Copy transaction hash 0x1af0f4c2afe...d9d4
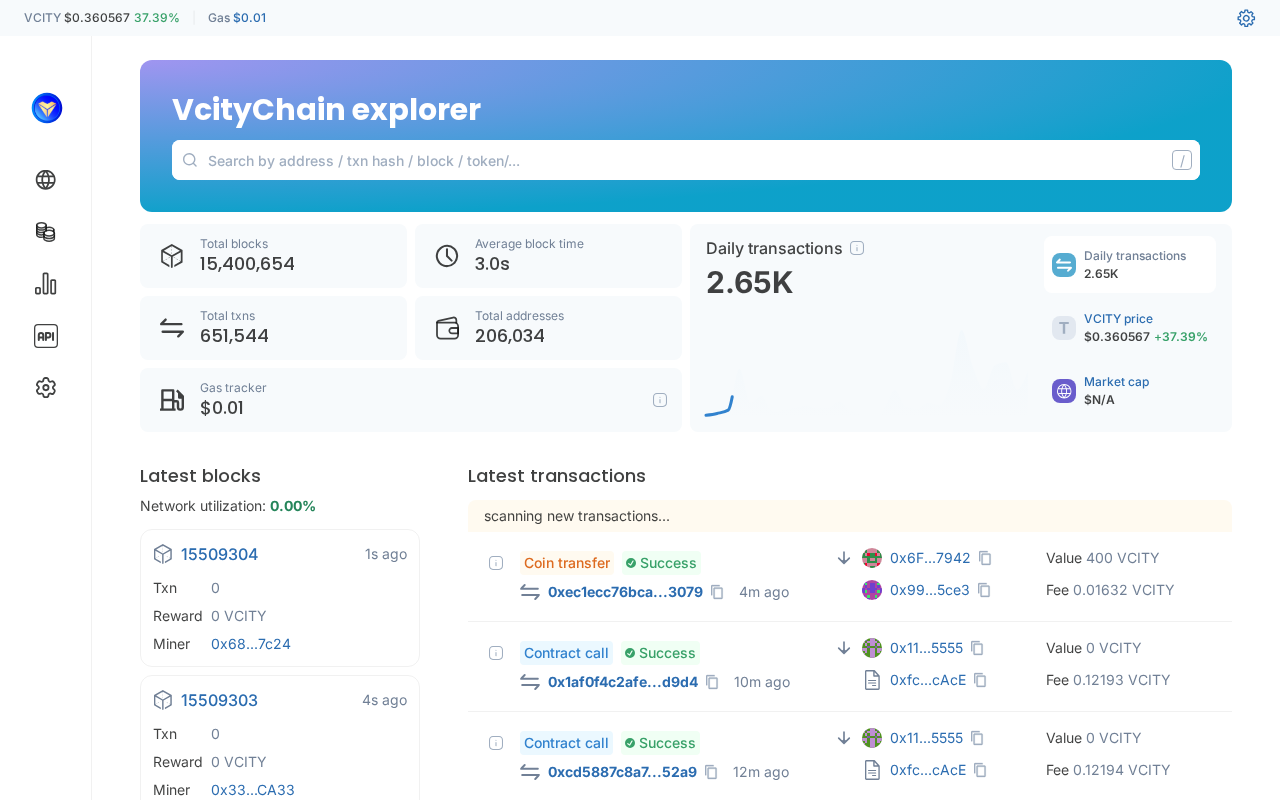 tap(712, 682)
